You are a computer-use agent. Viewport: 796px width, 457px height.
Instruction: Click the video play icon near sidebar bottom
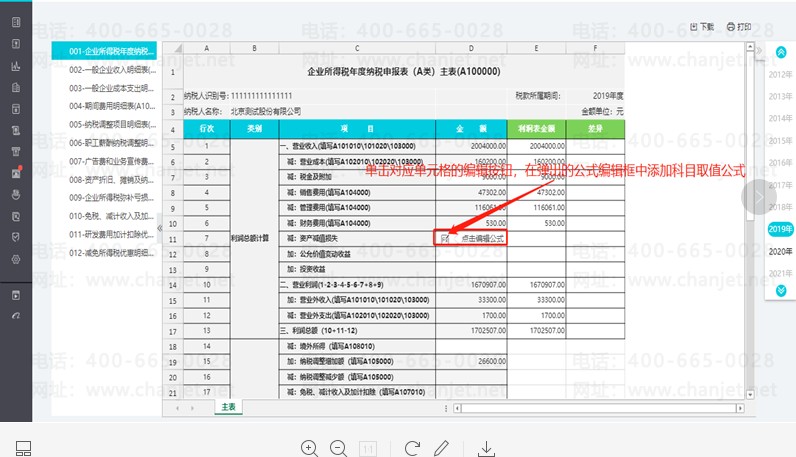(16, 295)
